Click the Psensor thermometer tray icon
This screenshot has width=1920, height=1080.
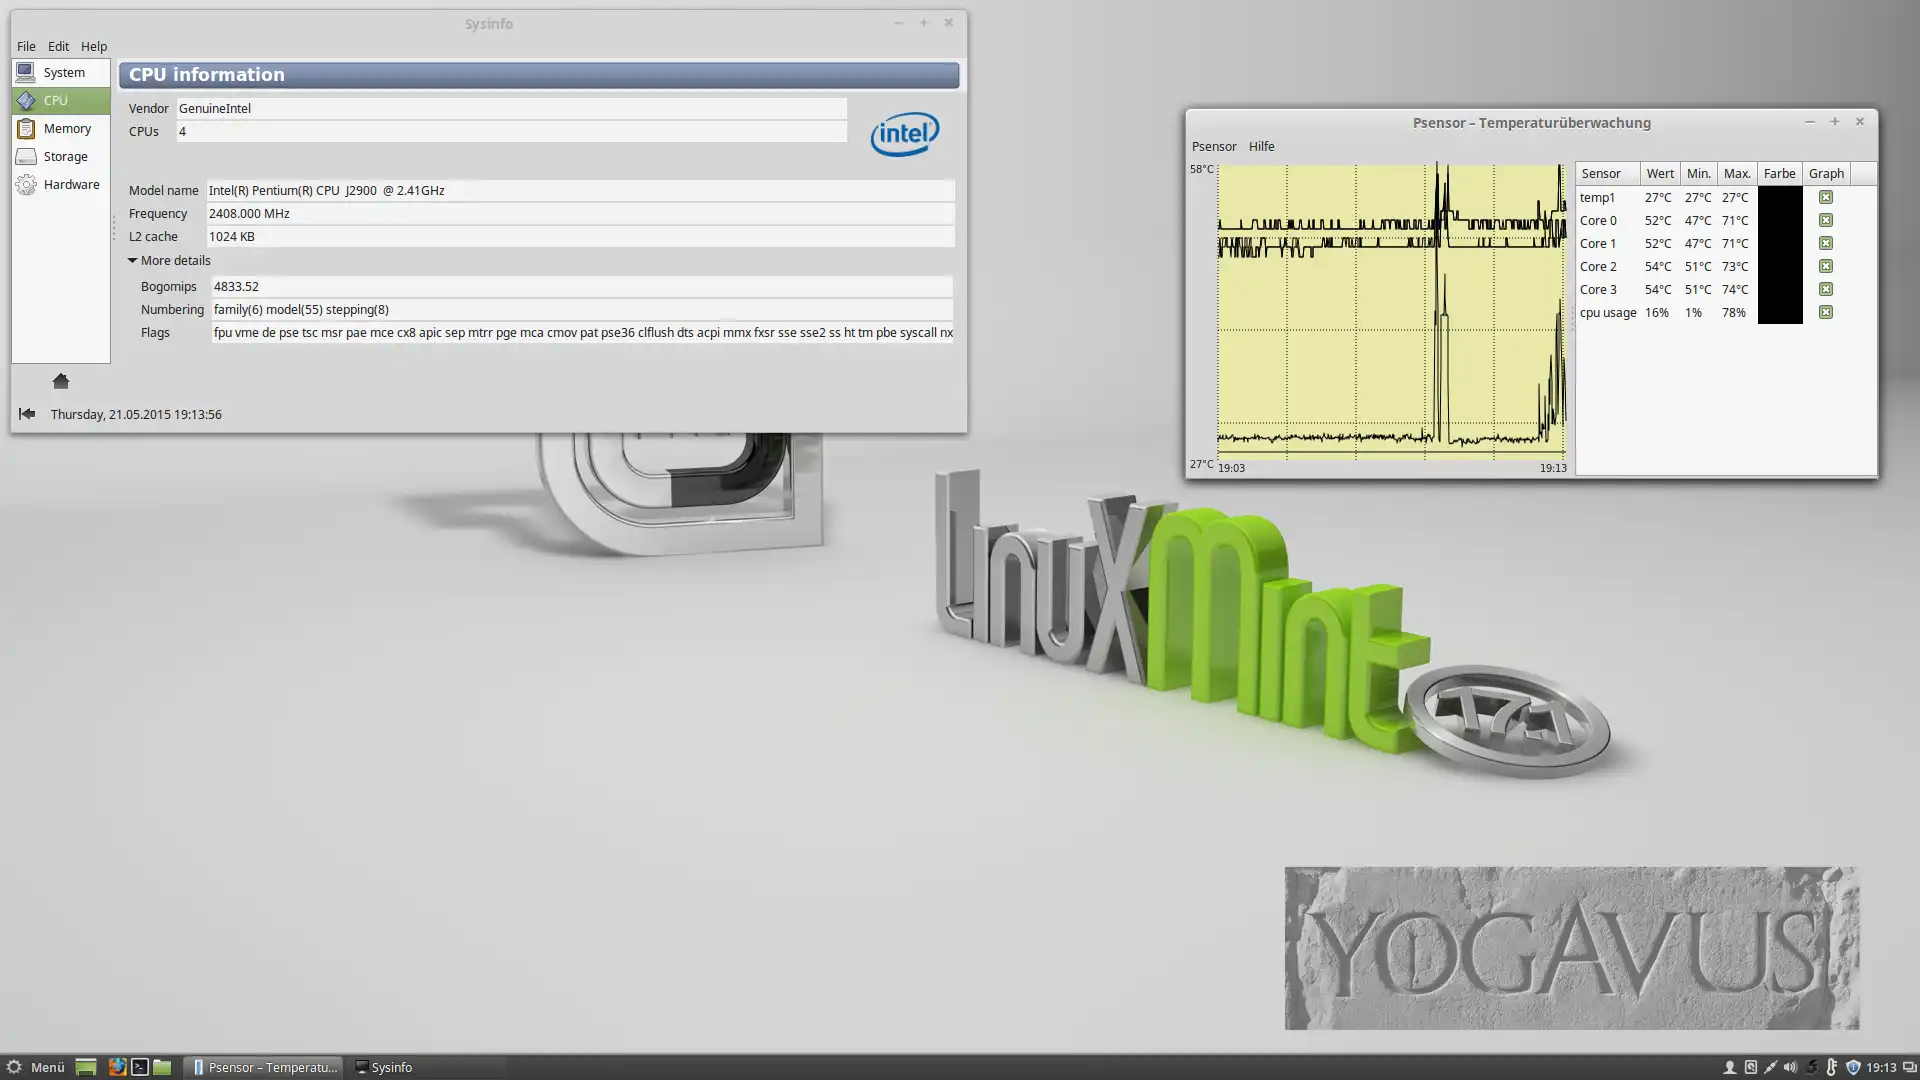click(1831, 1067)
